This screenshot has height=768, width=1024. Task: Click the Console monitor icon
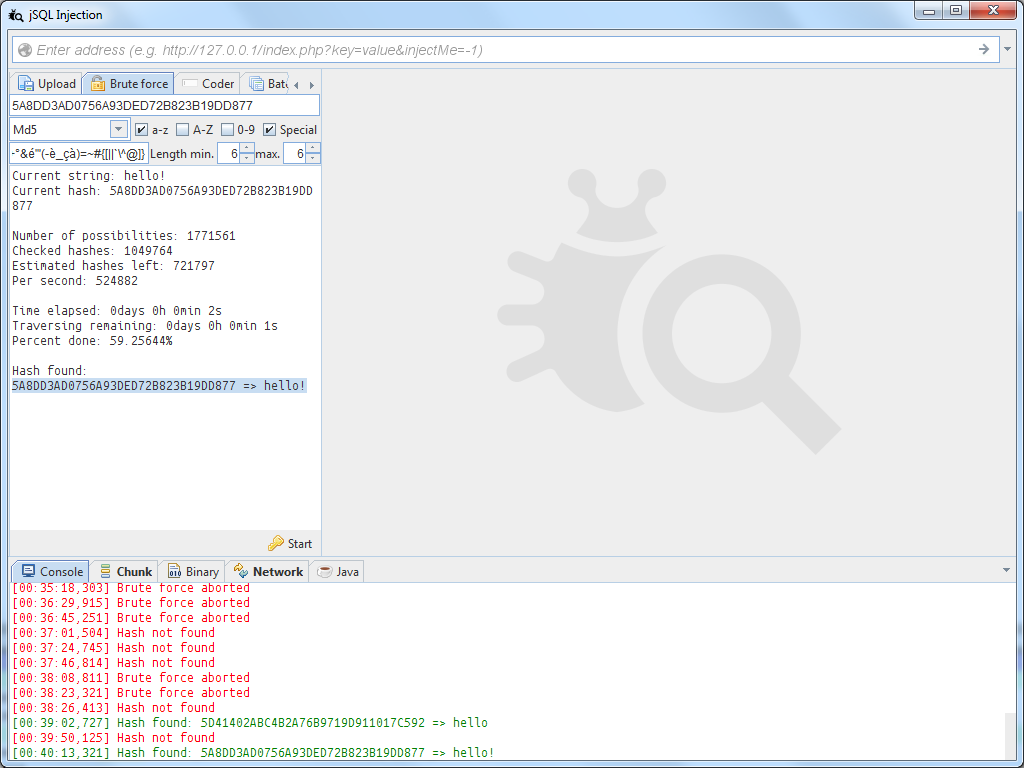pyautogui.click(x=28, y=571)
